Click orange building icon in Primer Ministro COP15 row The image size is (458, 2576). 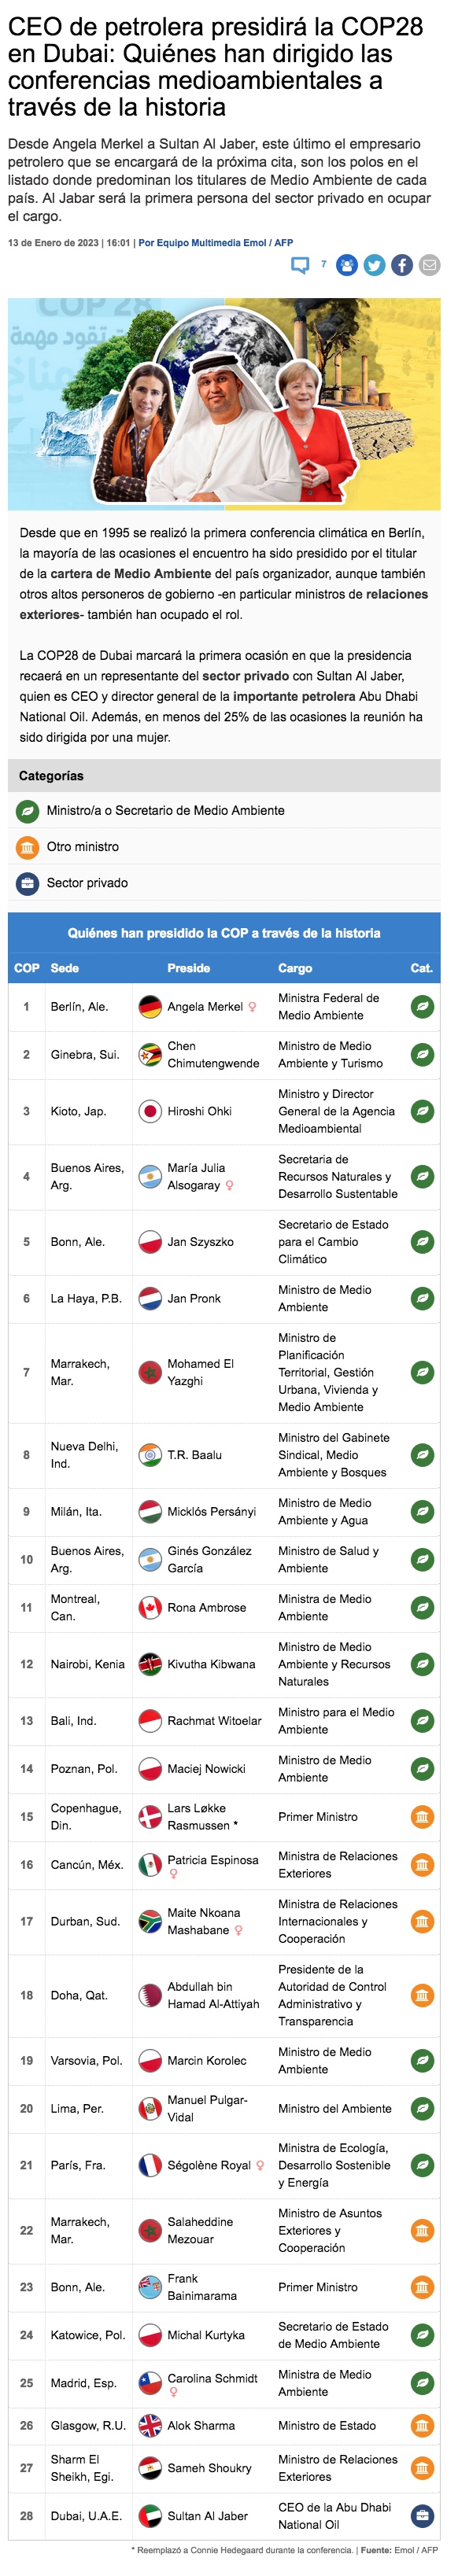tap(423, 1817)
